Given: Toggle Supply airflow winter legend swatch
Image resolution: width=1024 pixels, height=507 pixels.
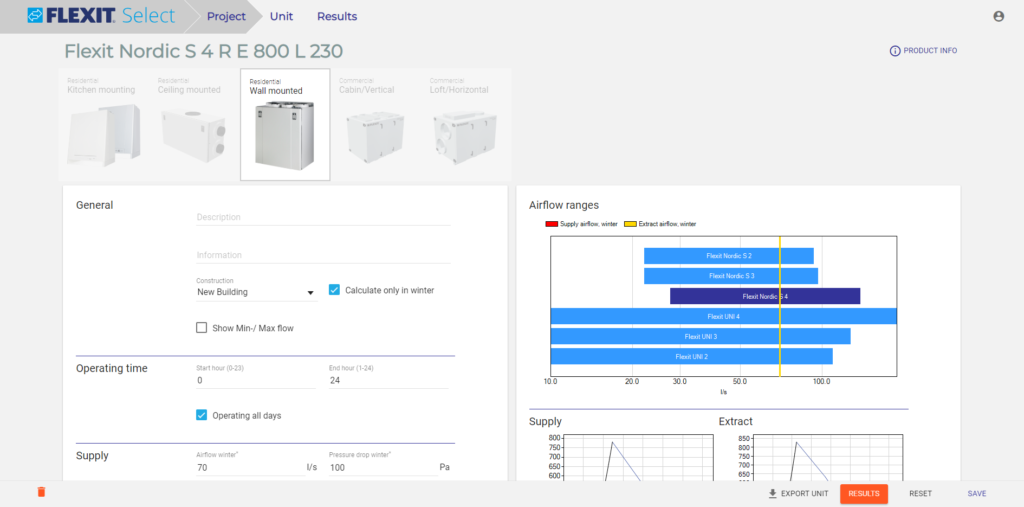Looking at the screenshot, I should pos(551,224).
